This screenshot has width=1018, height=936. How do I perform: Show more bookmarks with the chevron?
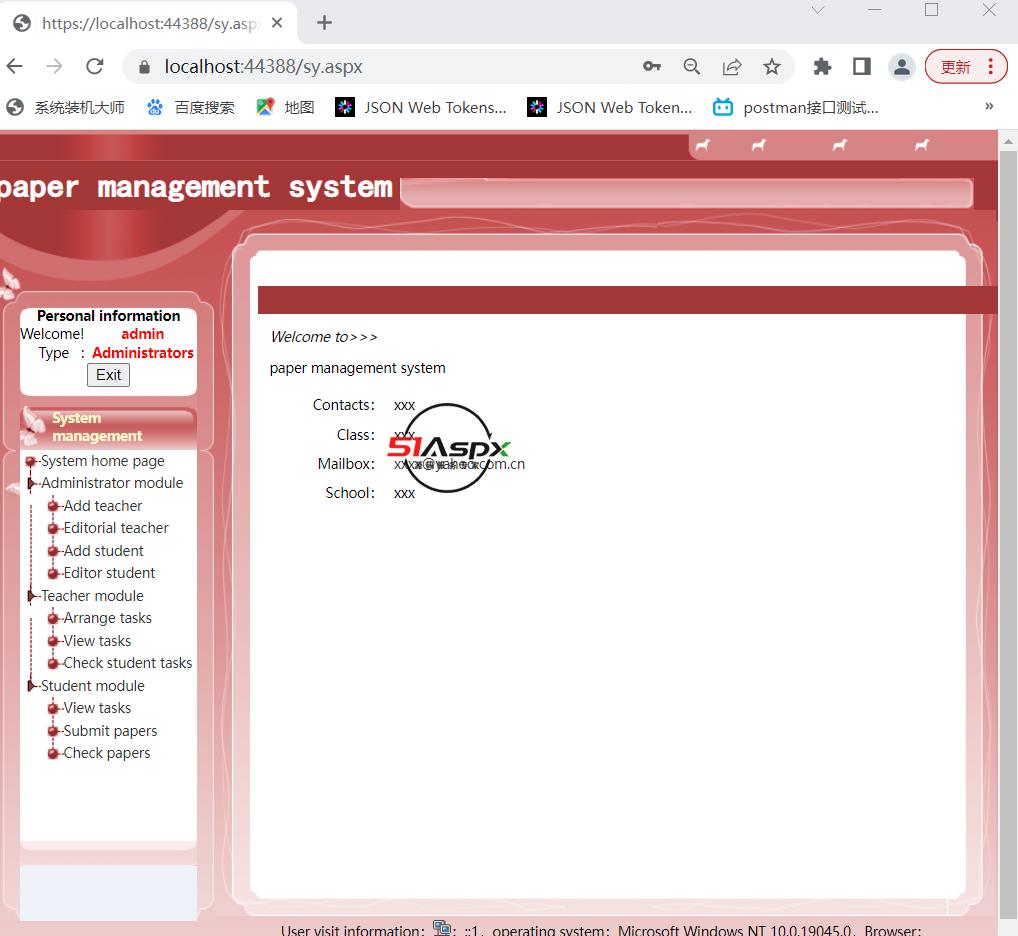988,106
